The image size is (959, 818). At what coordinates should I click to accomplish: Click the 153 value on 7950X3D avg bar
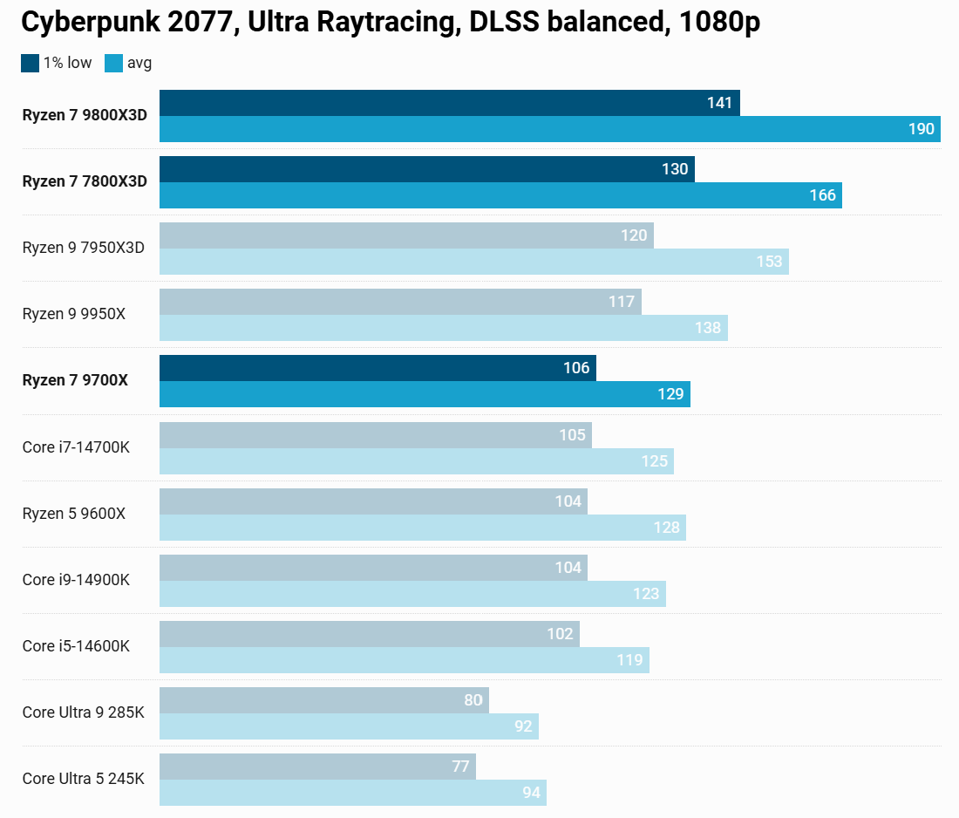click(769, 262)
